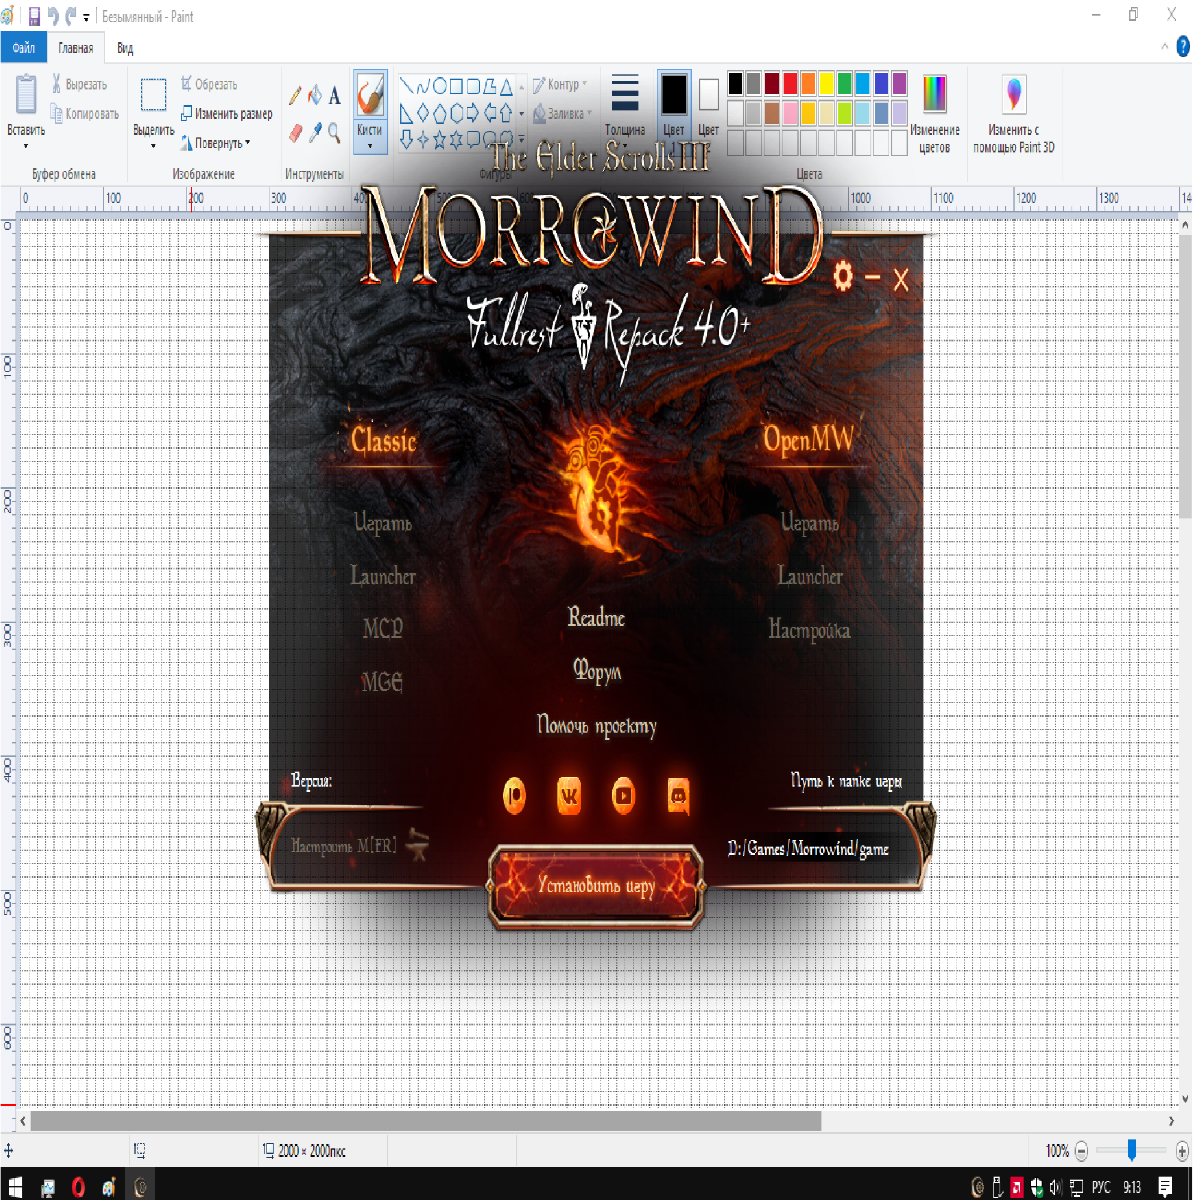
Task: Click the zoom slider handle
Action: pyautogui.click(x=1132, y=1151)
